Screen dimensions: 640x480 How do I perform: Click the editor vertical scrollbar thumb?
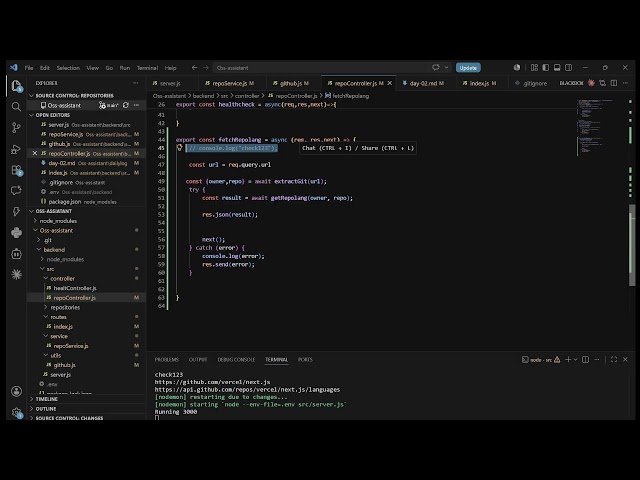point(632,245)
